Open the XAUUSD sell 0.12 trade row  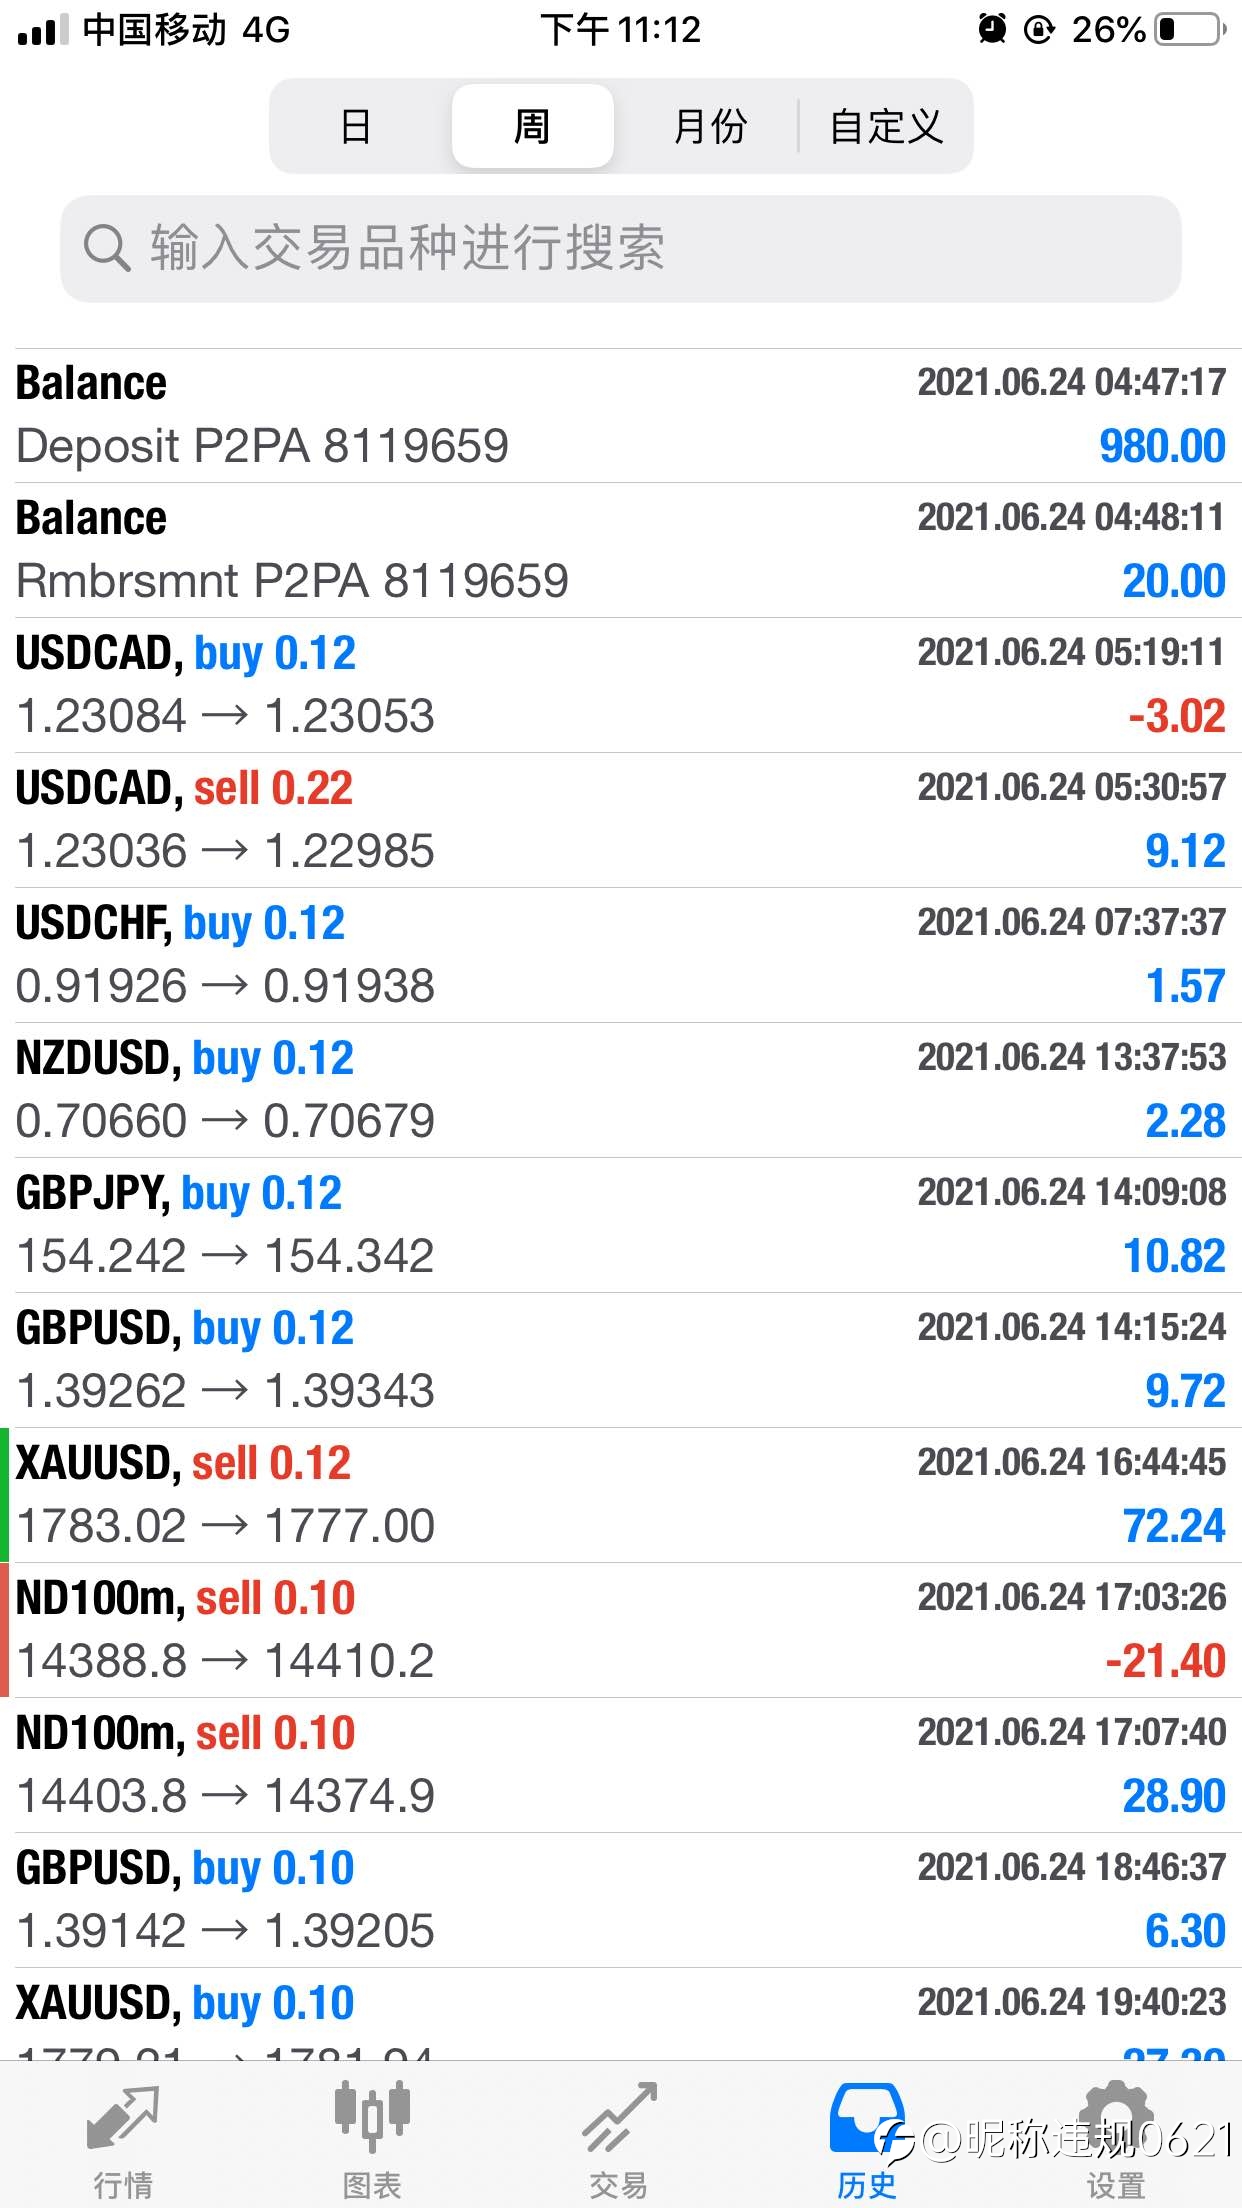point(621,1496)
